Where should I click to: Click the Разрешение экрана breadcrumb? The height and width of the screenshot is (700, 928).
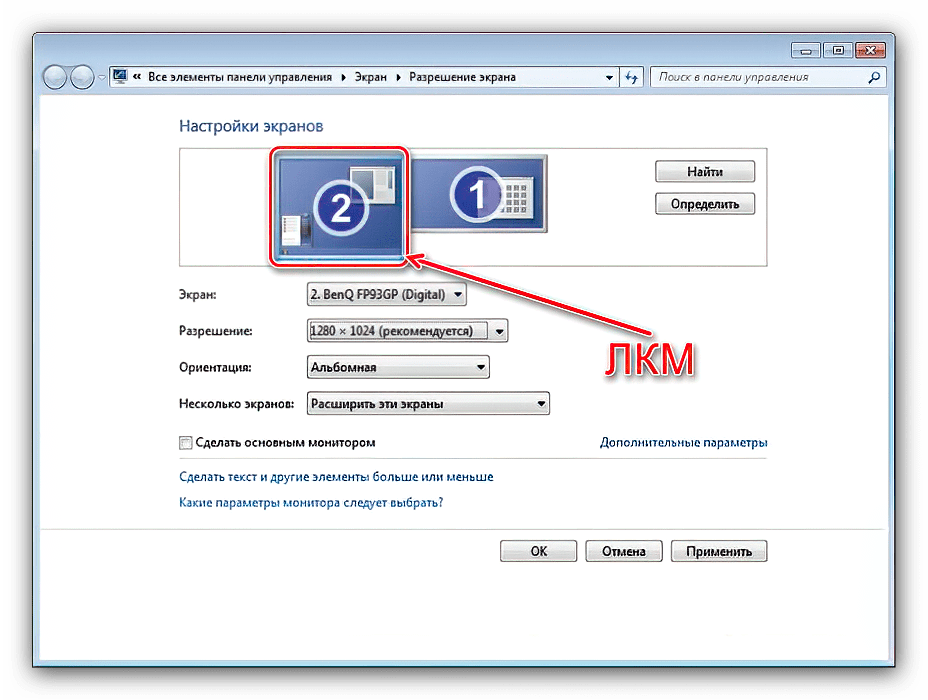click(462, 77)
